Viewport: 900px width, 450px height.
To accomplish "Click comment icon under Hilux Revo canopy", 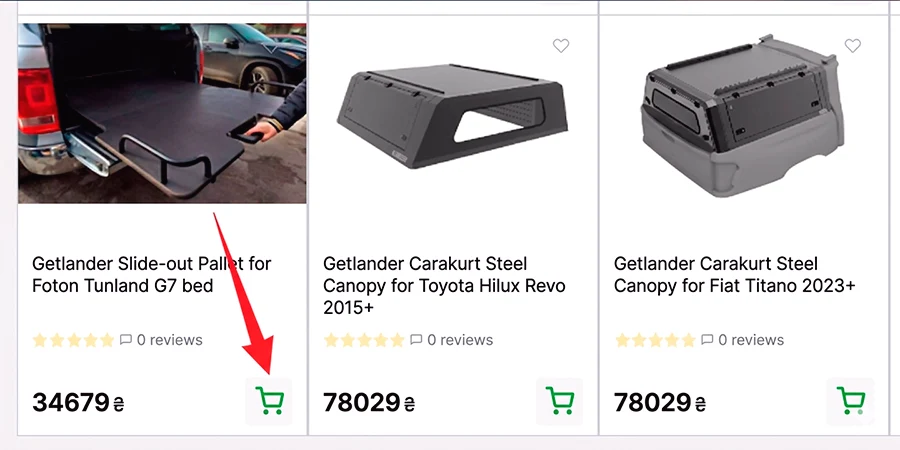I will coord(417,340).
